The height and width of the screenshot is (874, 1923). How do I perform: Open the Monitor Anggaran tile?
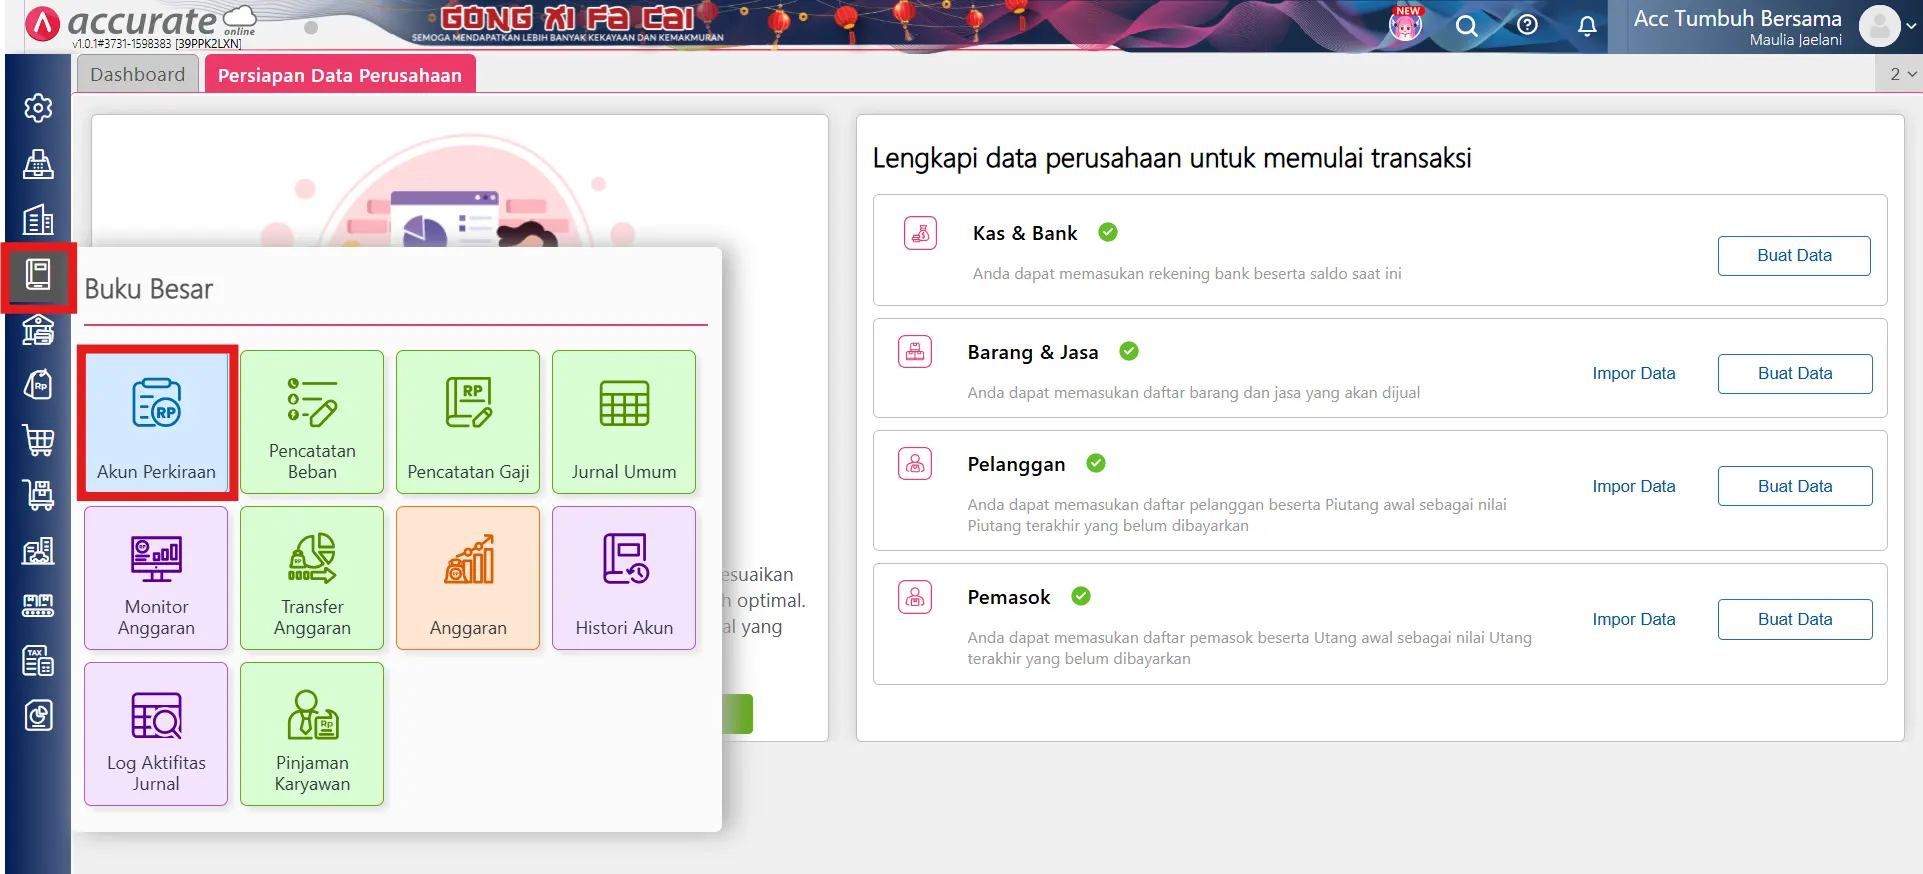(156, 578)
